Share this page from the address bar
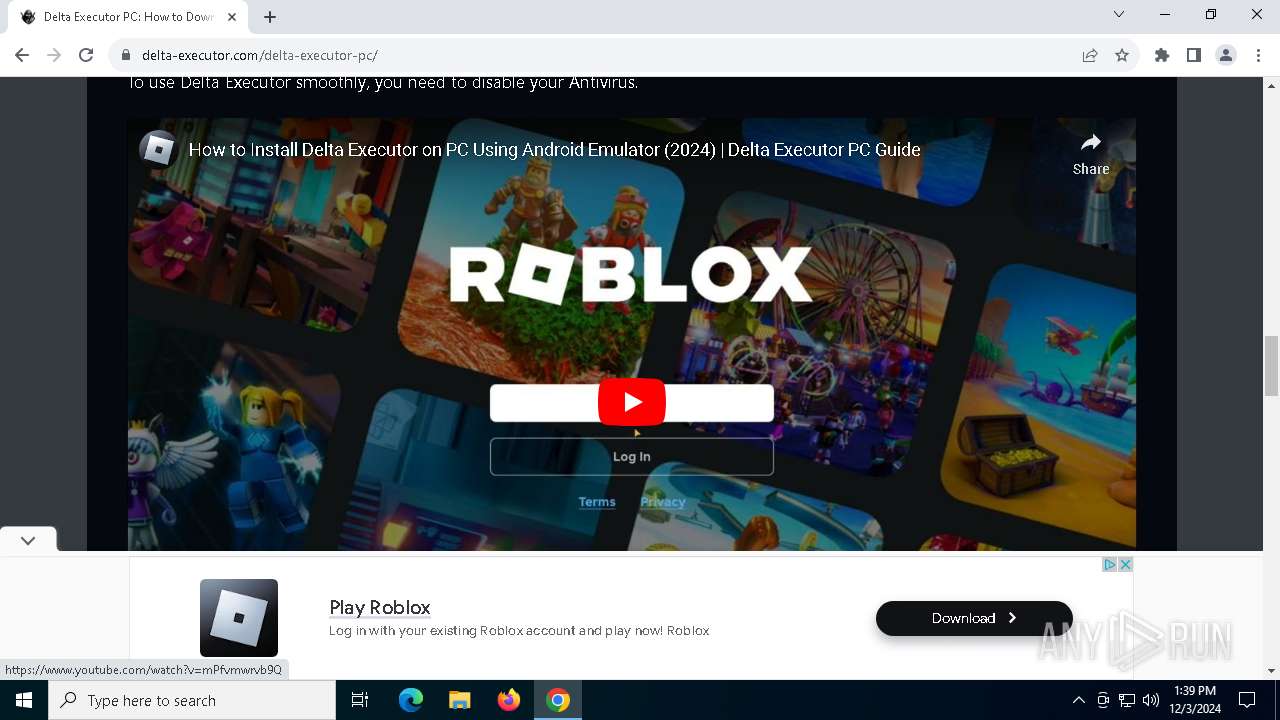This screenshot has width=1280, height=720. point(1090,56)
